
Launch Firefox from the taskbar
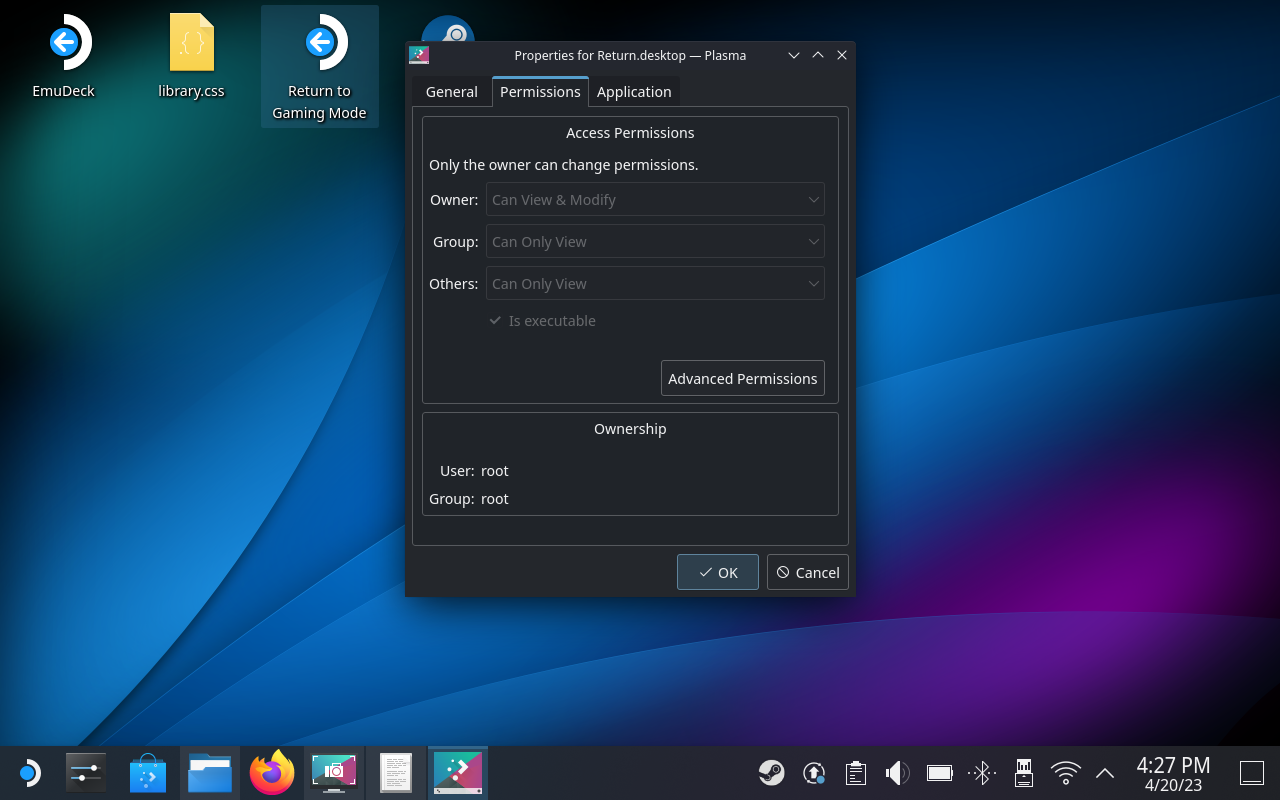pos(272,772)
